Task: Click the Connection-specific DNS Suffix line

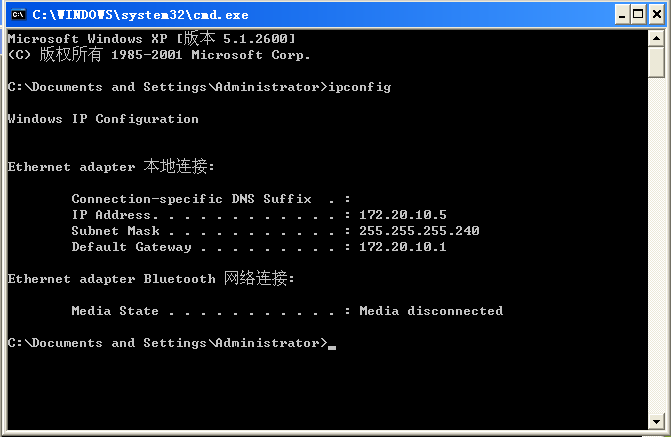Action: (211, 199)
